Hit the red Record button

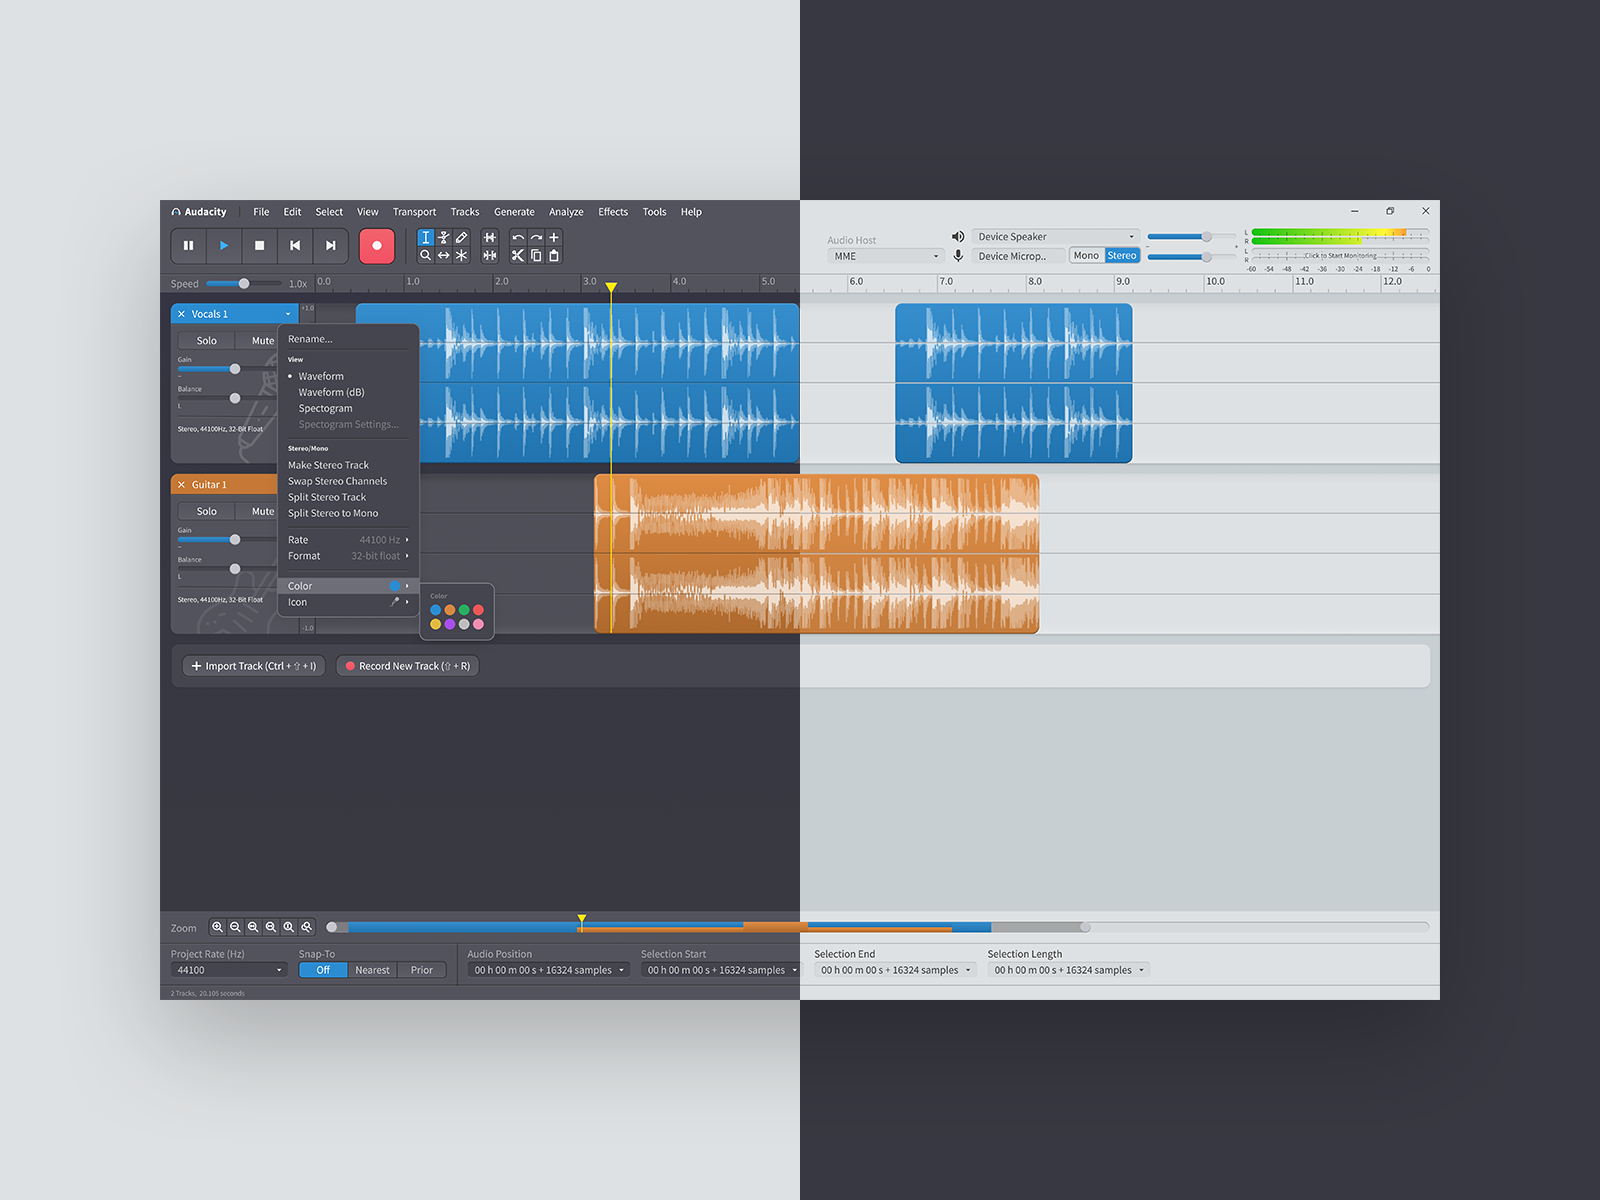377,245
